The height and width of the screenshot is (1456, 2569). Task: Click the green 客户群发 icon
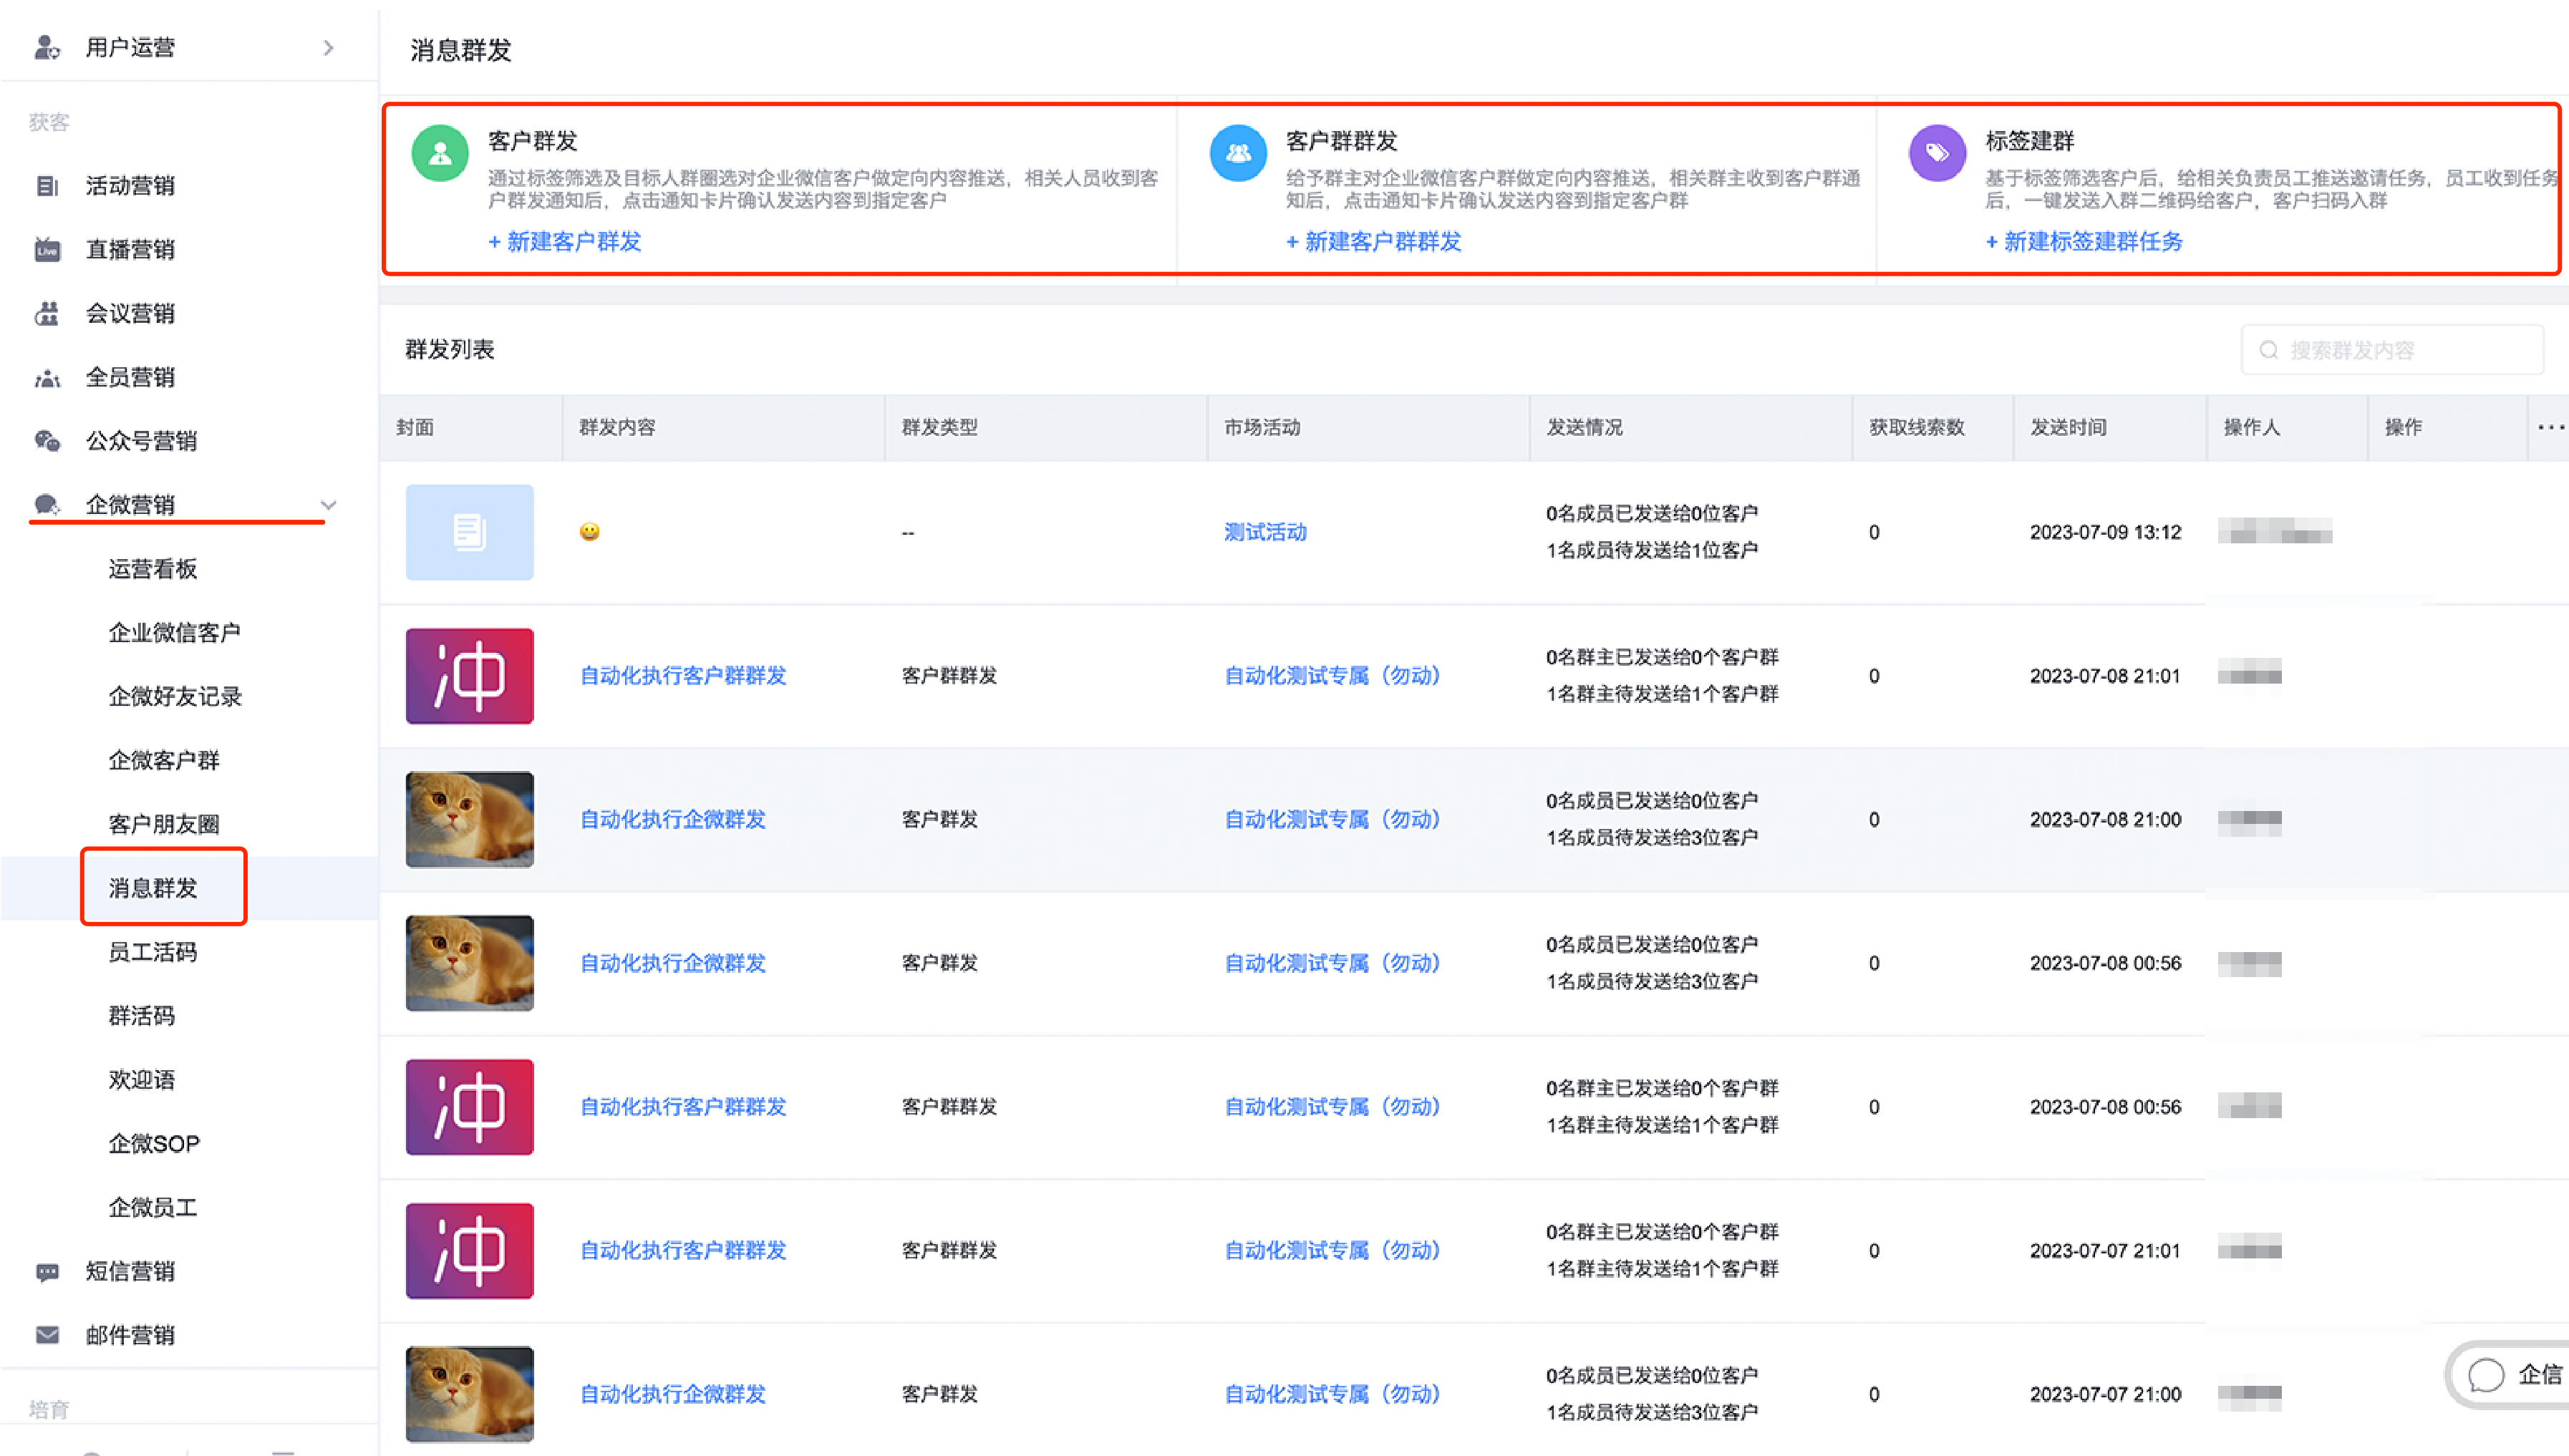[440, 154]
